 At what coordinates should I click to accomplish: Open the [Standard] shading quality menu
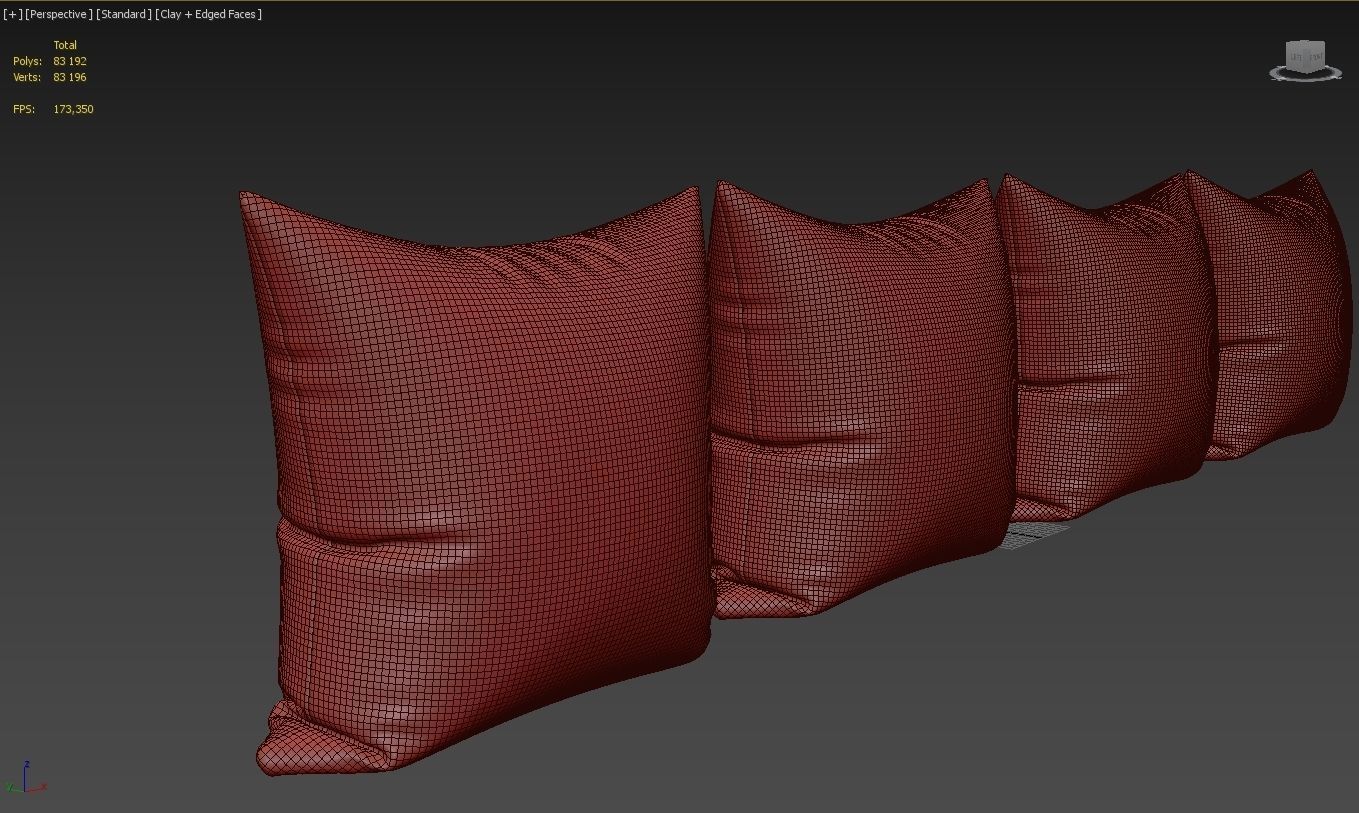pos(124,14)
